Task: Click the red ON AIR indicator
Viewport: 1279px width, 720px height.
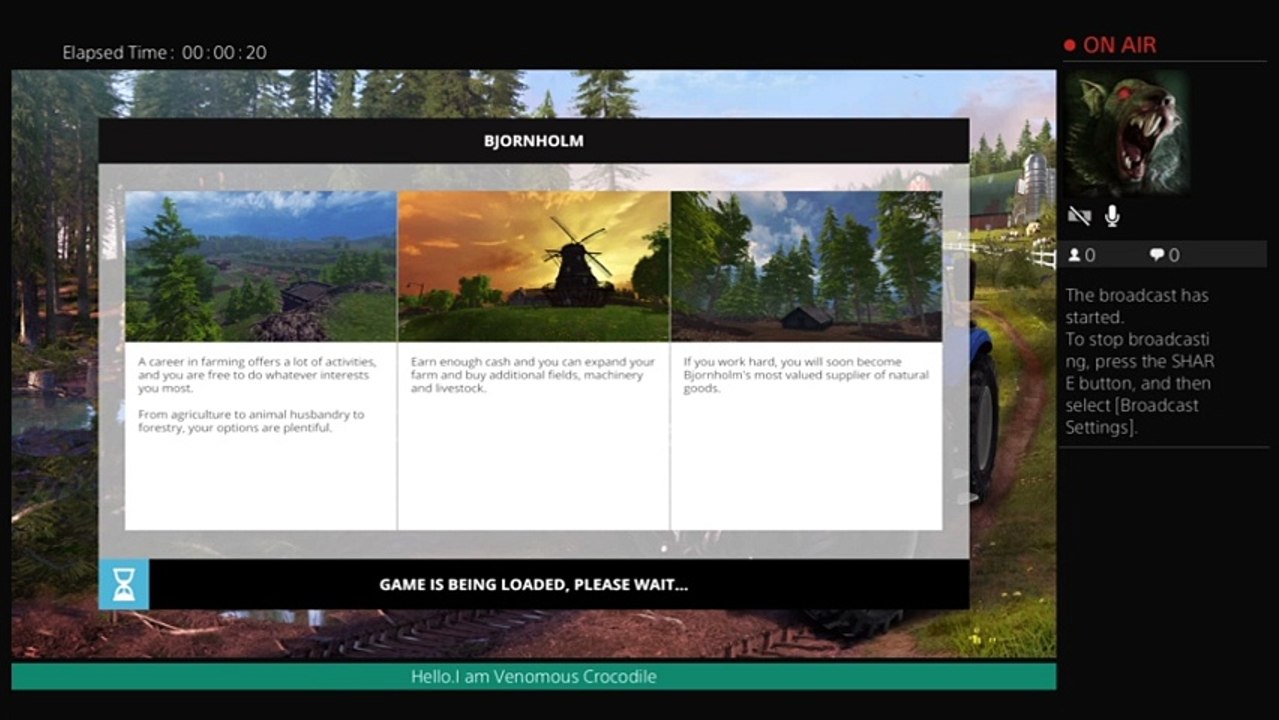Action: [1110, 45]
